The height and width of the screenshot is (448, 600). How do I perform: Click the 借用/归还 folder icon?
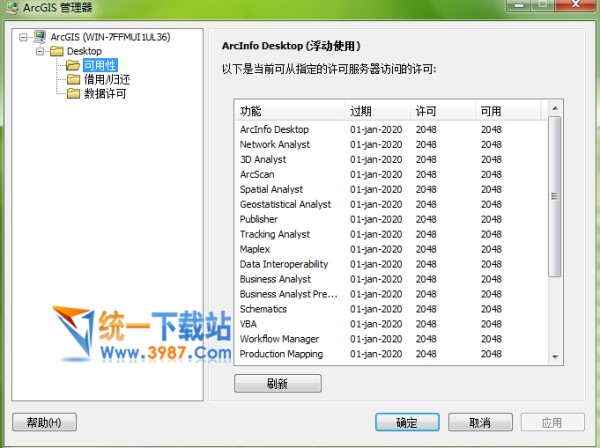pos(73,80)
